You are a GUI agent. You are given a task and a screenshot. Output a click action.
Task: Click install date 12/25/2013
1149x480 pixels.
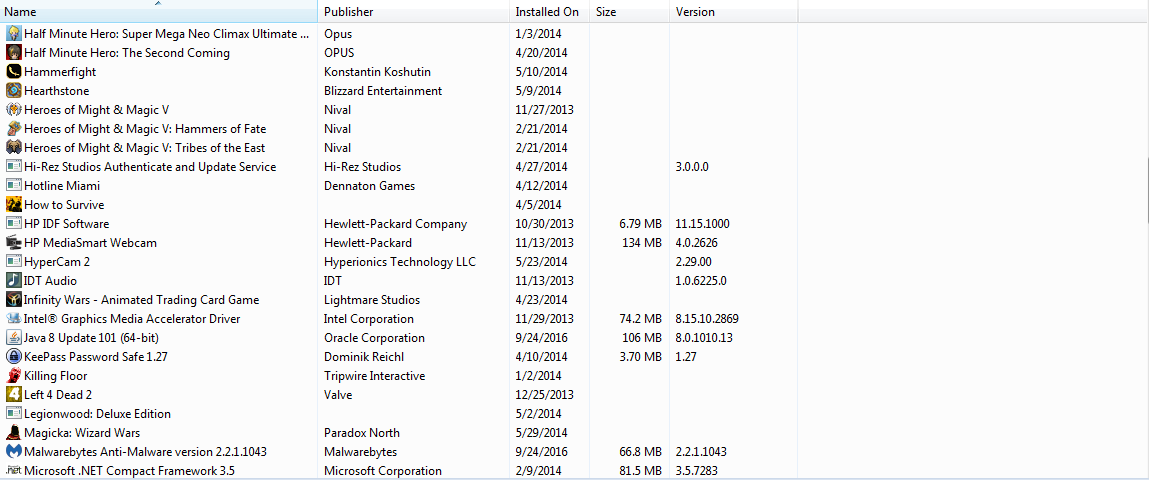544,395
